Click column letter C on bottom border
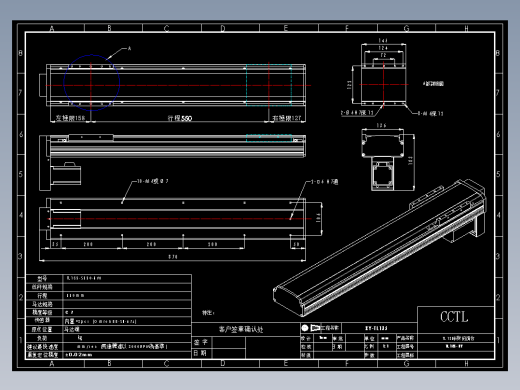The width and height of the screenshot is (520, 390). [166, 364]
